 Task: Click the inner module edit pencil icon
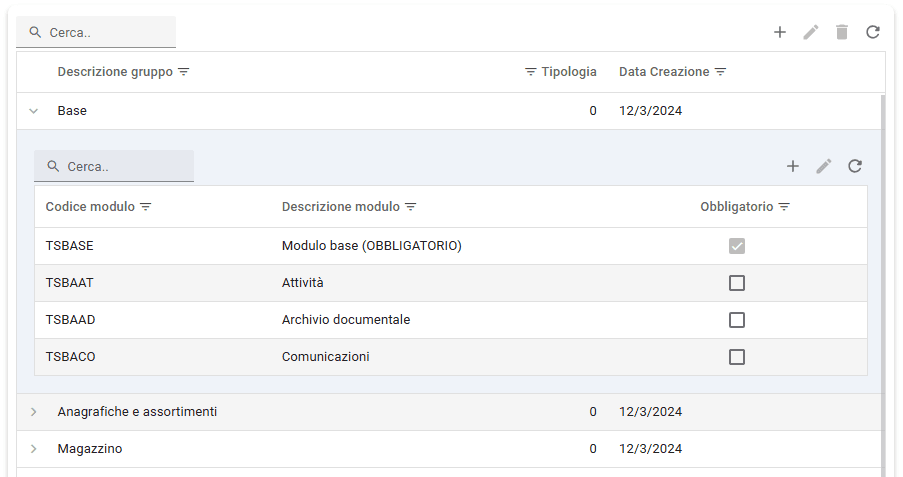tap(824, 166)
